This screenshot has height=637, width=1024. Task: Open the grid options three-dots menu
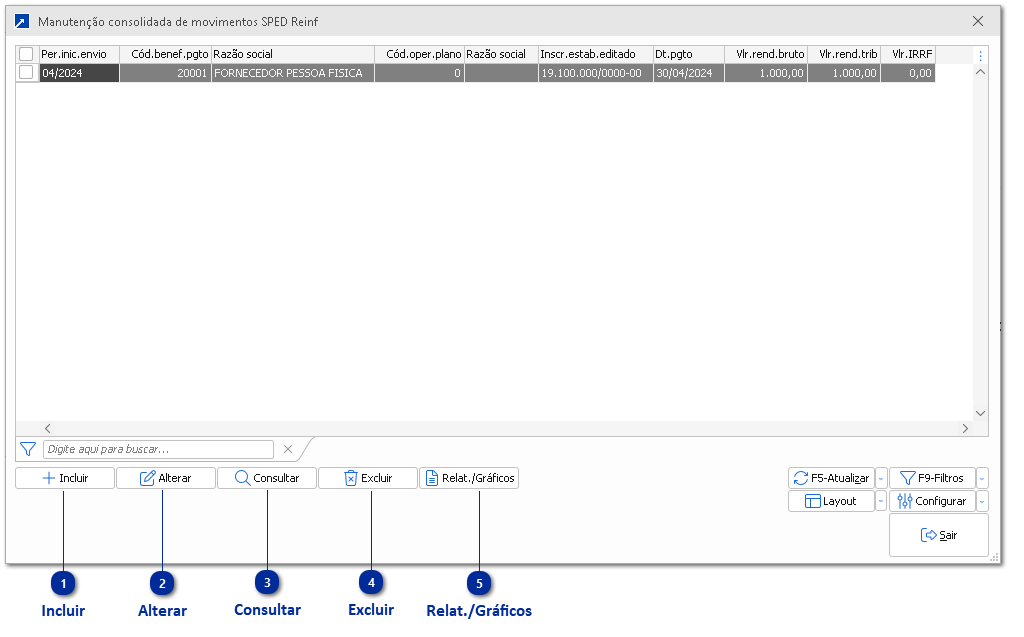[x=980, y=56]
